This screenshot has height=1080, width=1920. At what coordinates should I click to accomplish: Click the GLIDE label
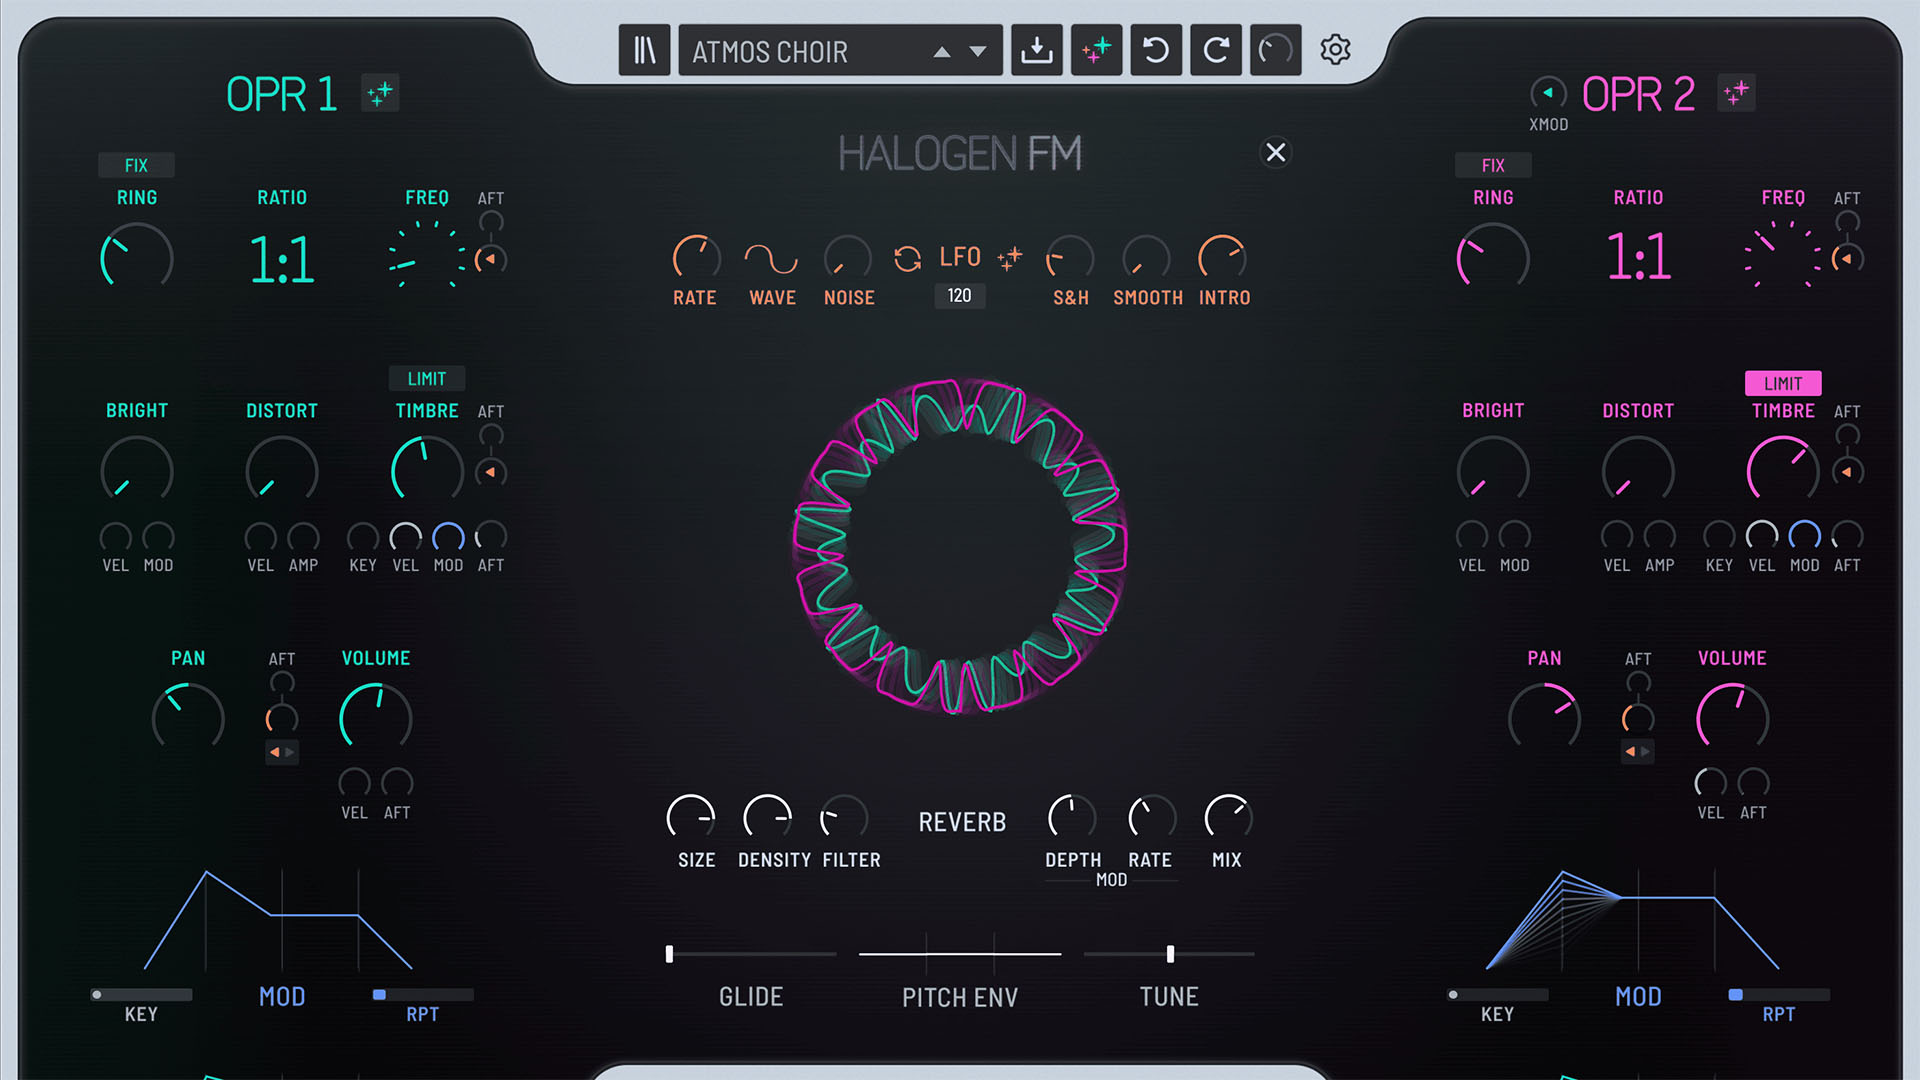click(x=751, y=997)
